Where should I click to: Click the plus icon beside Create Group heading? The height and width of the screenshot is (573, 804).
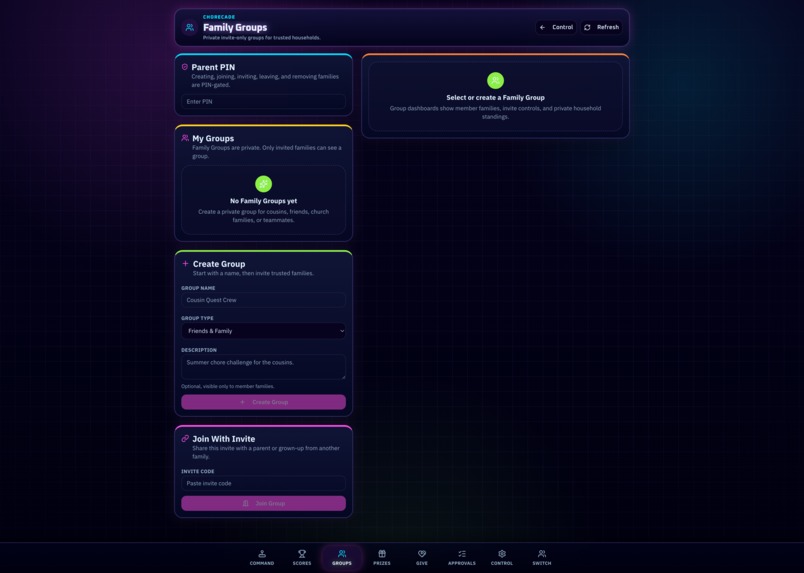[185, 264]
